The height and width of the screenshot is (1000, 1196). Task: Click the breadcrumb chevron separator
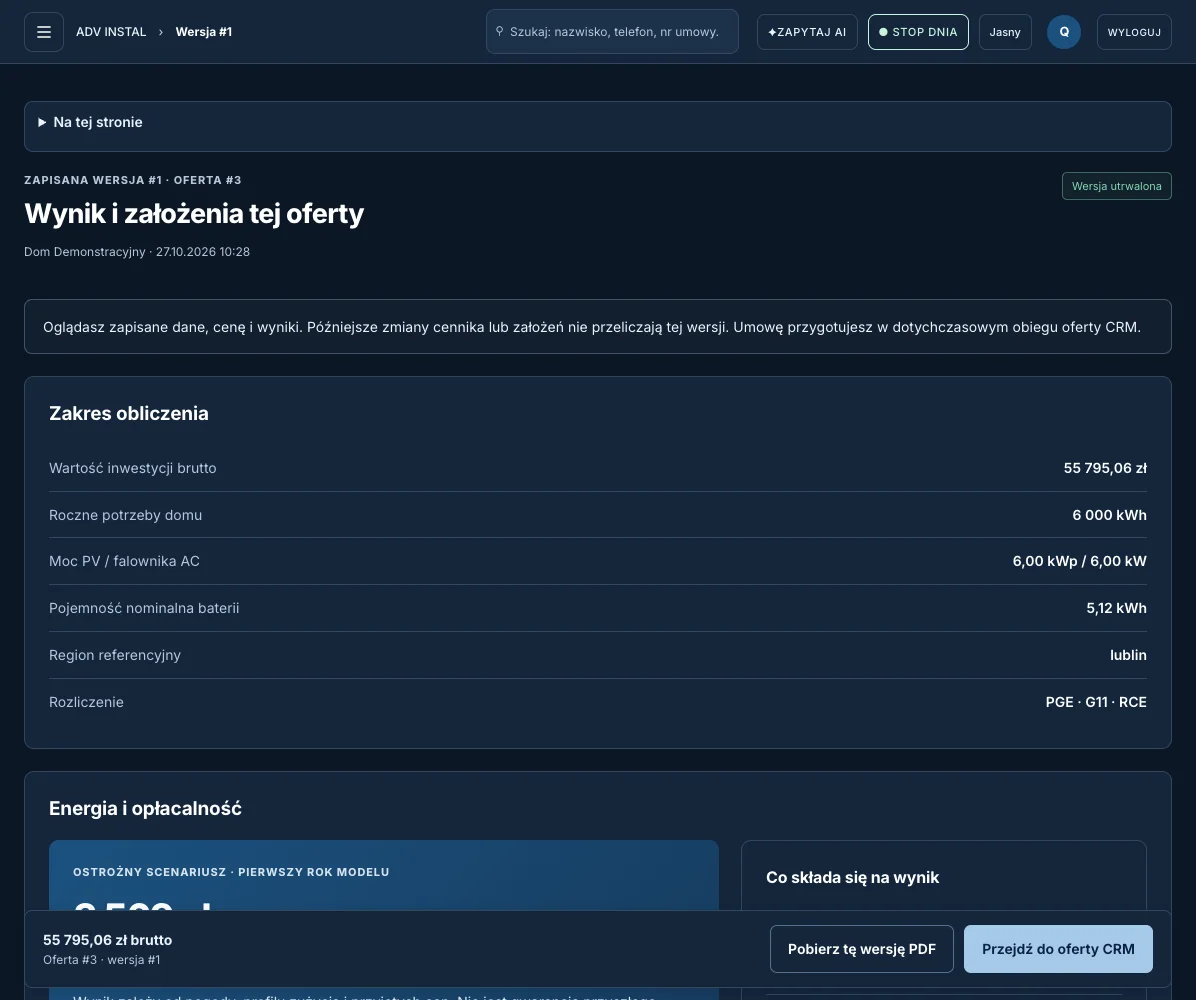(161, 32)
